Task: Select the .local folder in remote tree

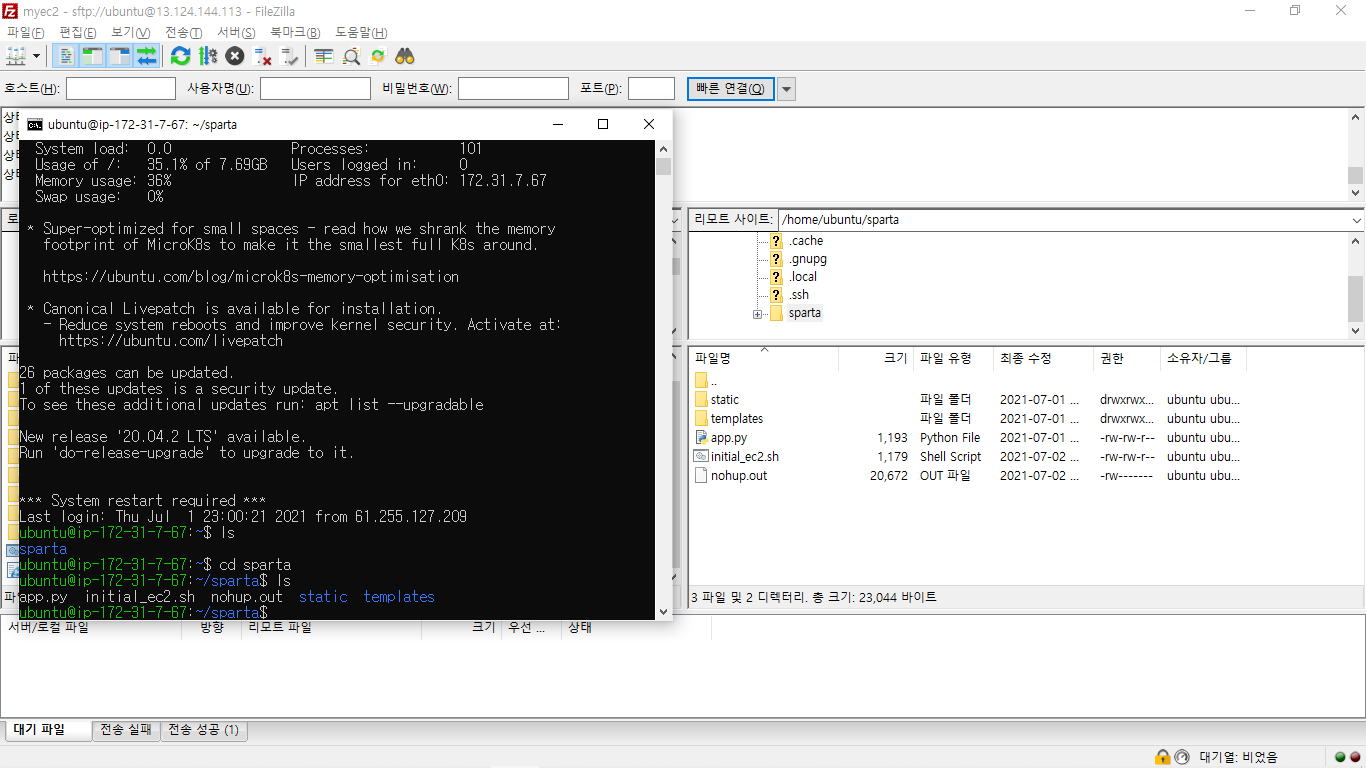Action: pos(803,277)
